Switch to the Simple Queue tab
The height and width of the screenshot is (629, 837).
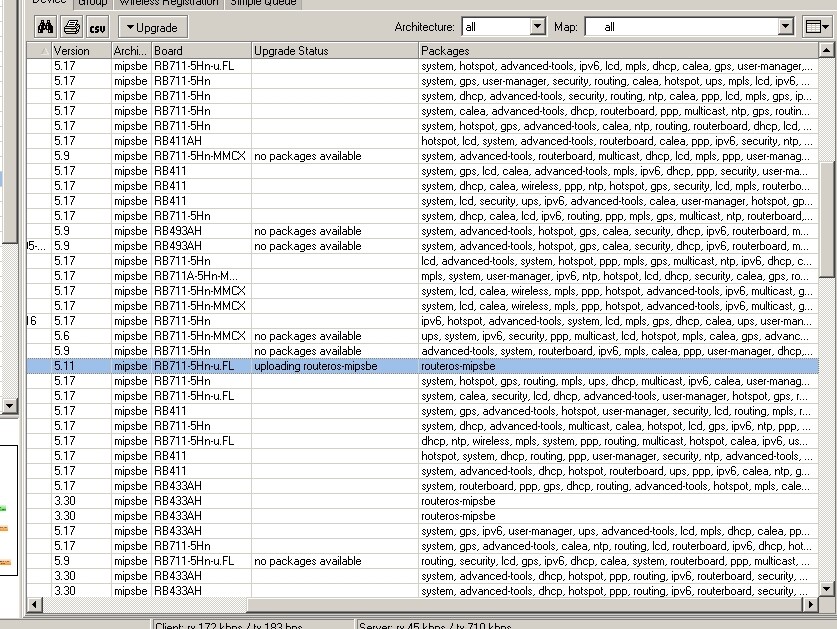coord(263,3)
